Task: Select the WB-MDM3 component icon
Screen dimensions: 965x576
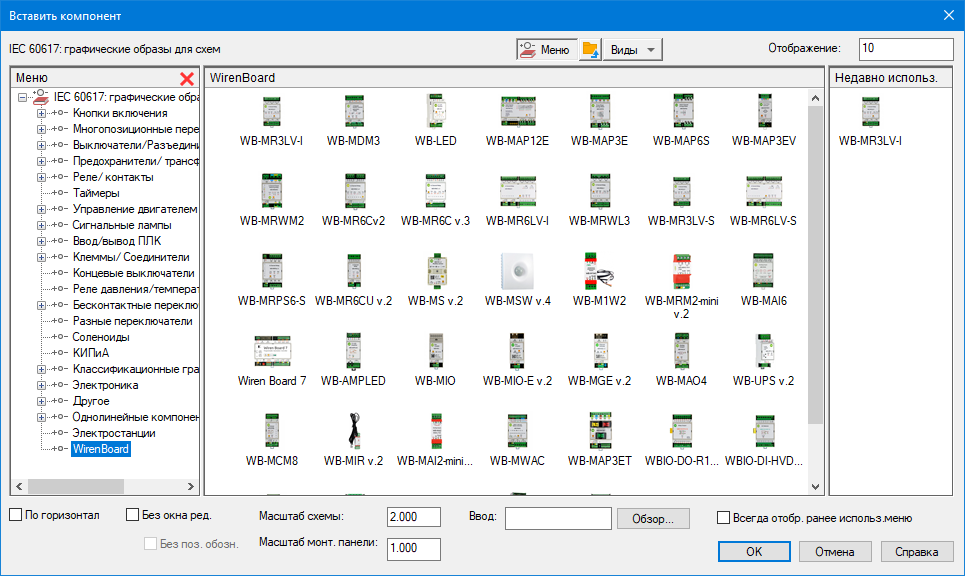Action: 353,113
